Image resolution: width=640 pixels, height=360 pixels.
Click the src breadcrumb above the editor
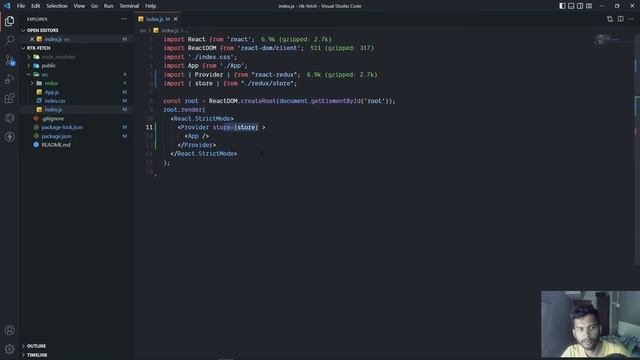143,31
